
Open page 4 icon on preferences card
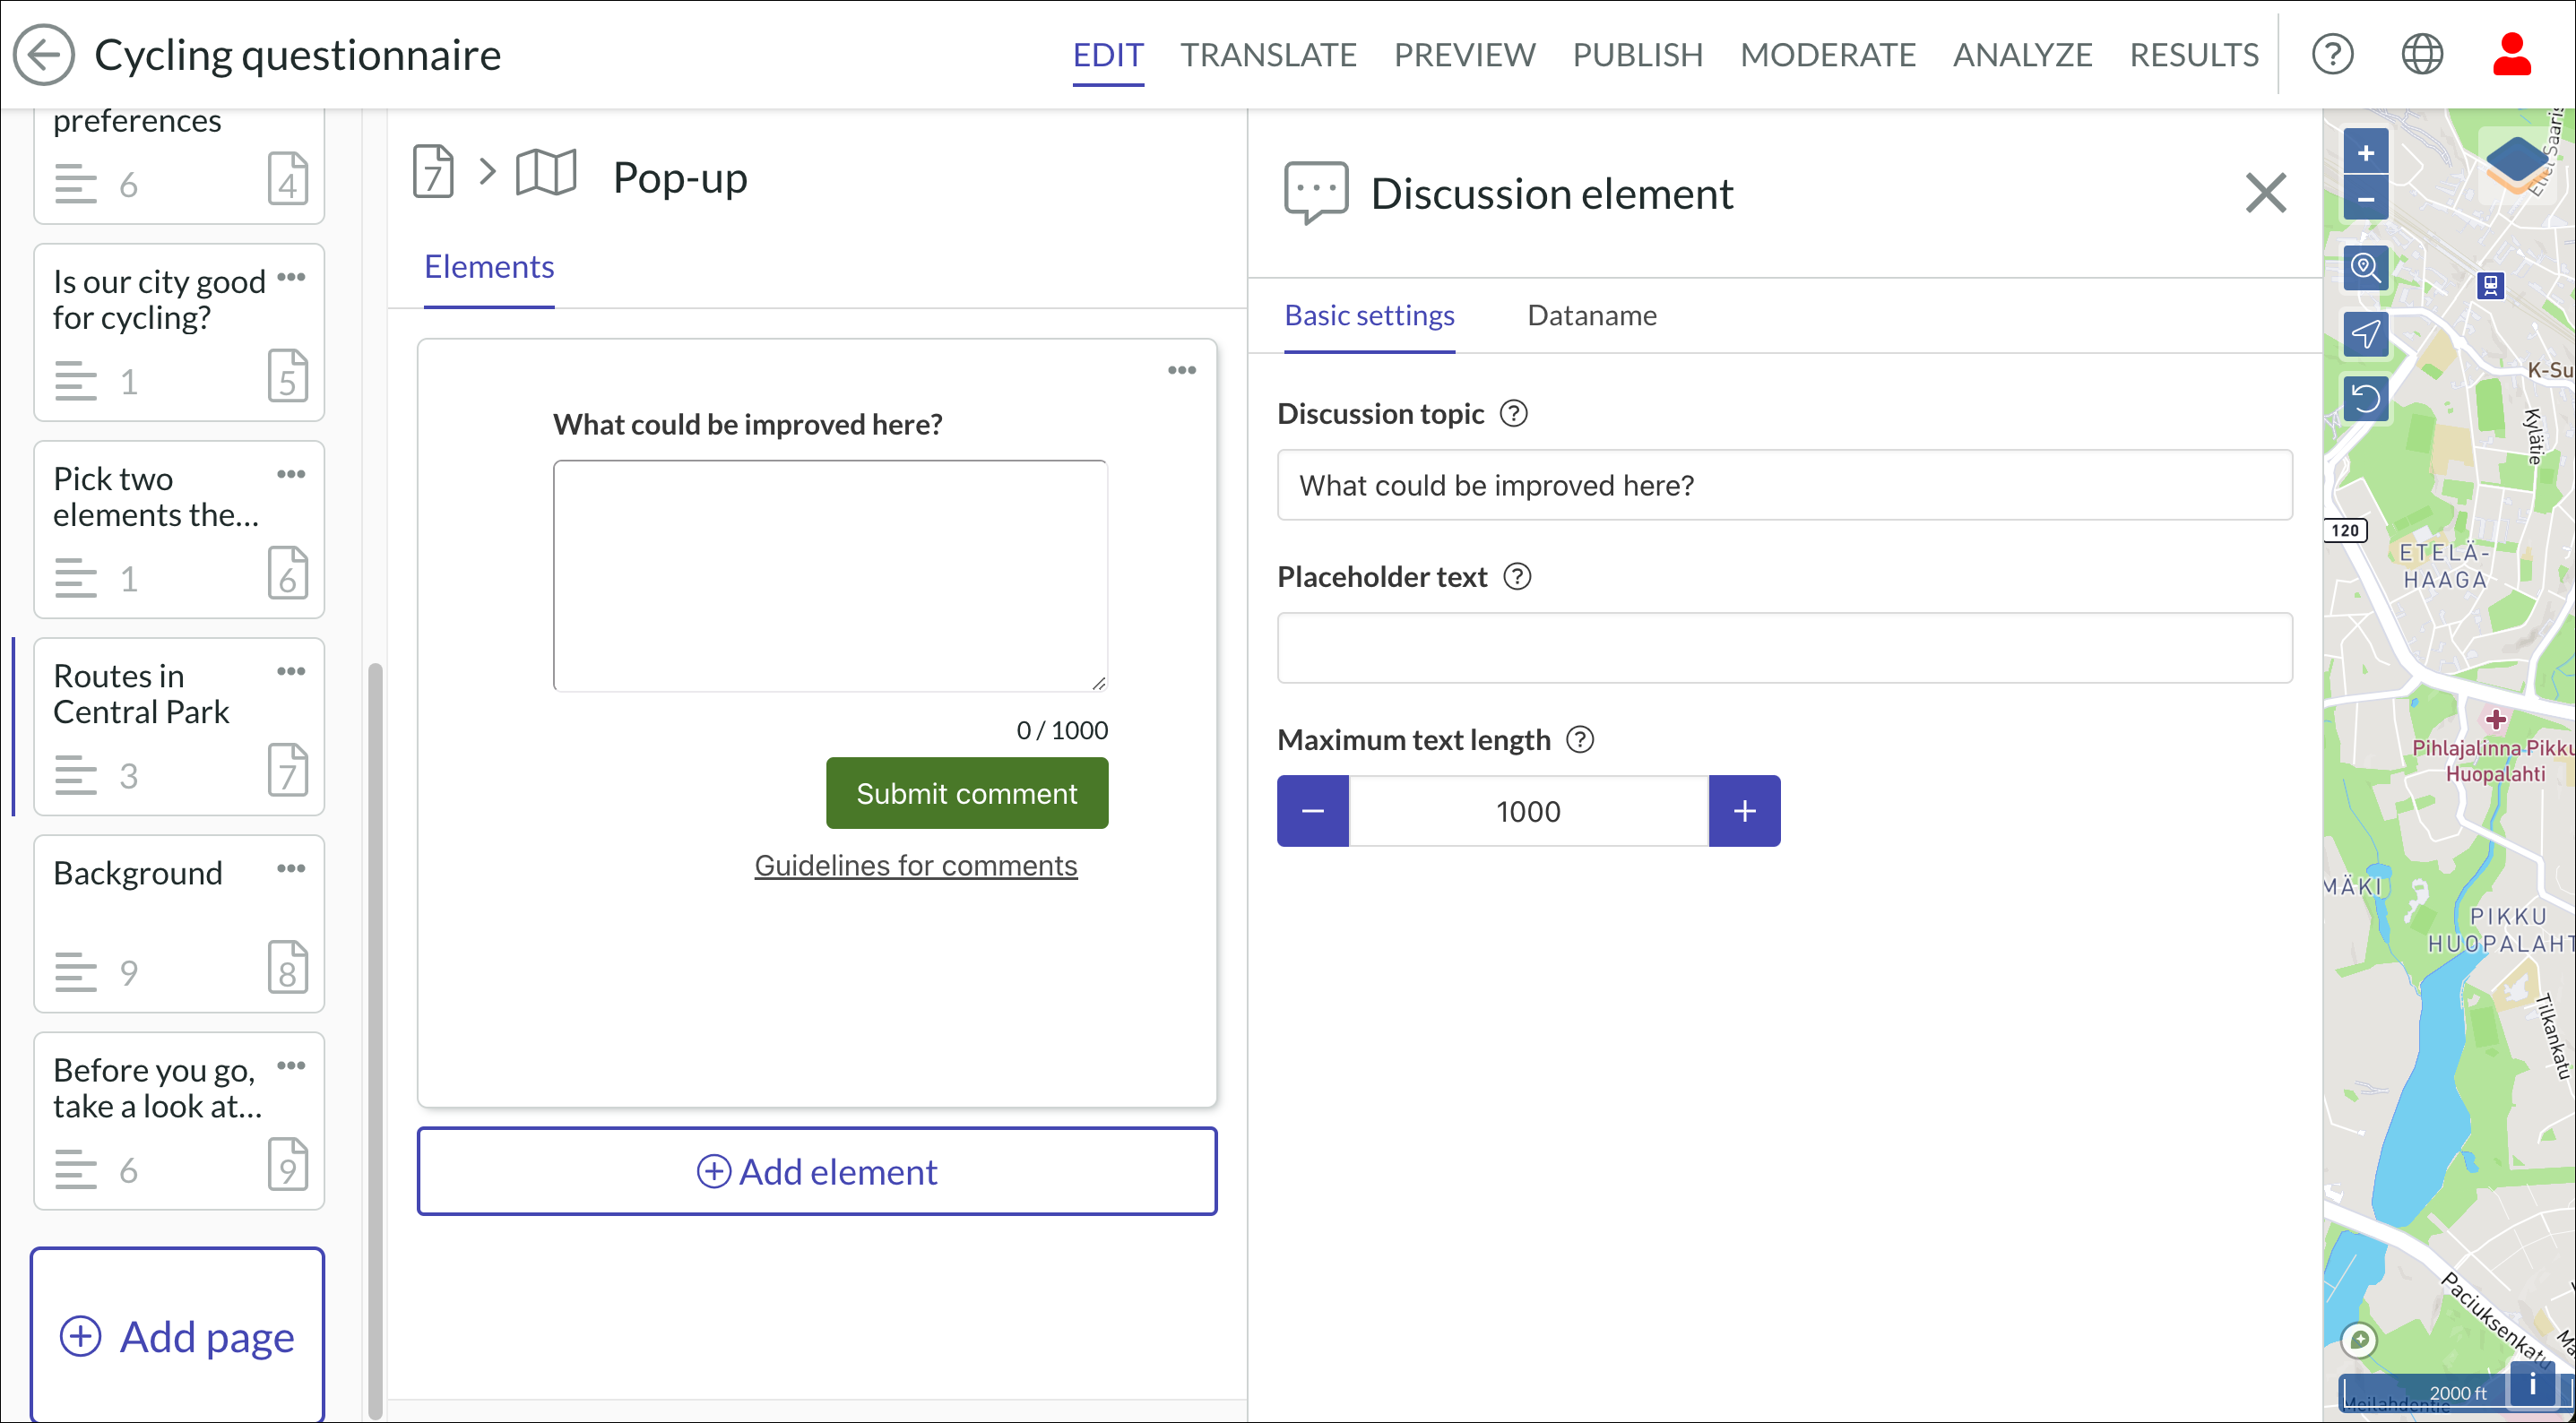pyautogui.click(x=288, y=179)
